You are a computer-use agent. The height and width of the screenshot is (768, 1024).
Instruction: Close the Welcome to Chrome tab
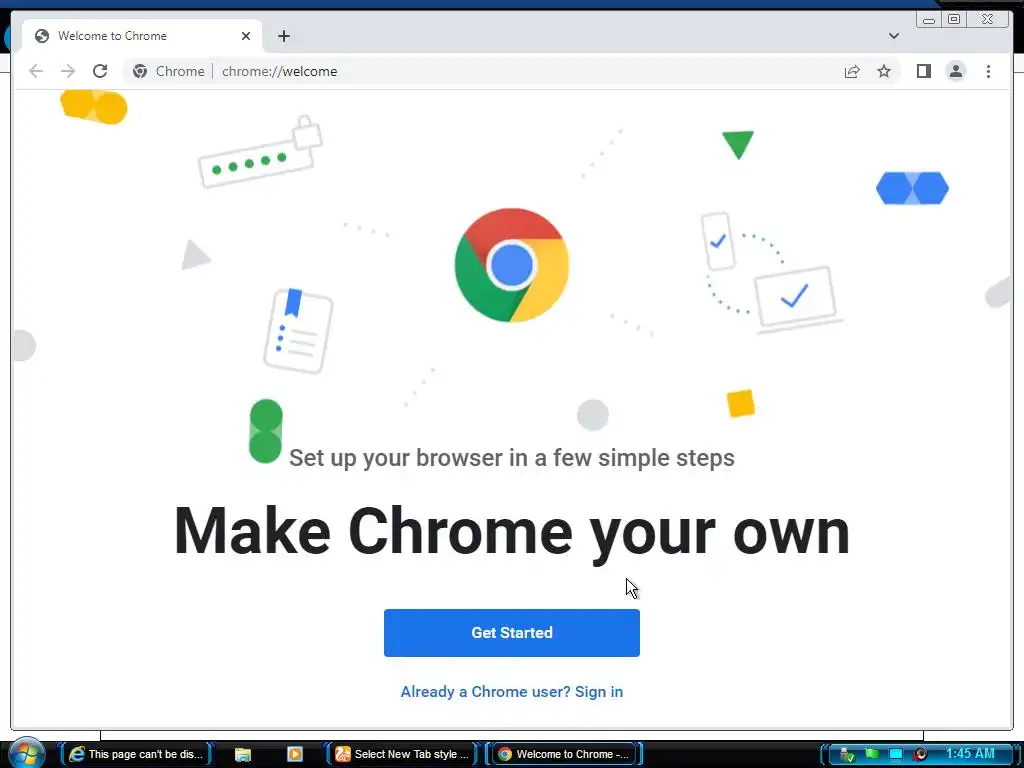246,36
